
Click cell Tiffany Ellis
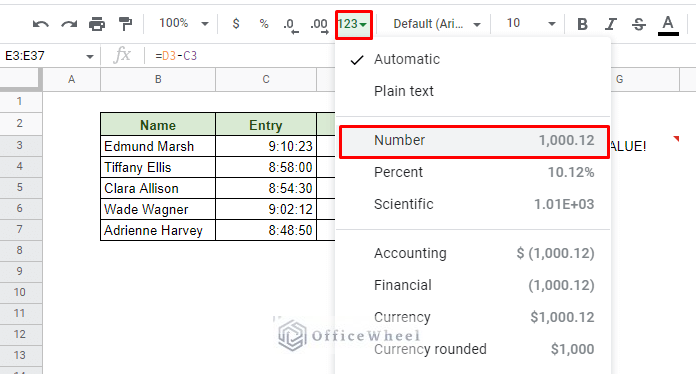(x=158, y=167)
